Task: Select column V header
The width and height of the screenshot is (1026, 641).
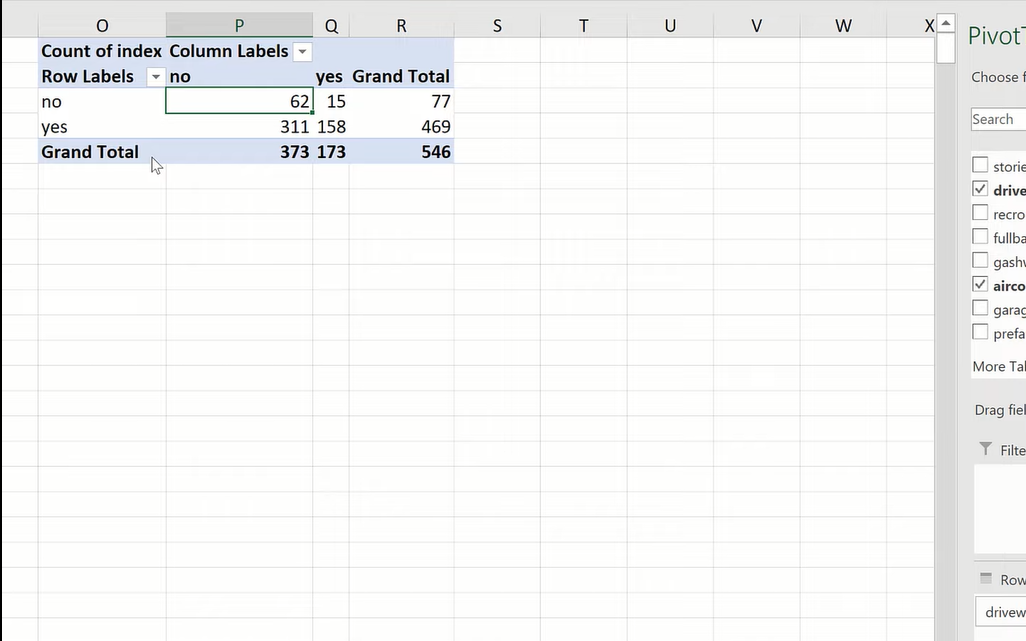Action: (x=756, y=26)
